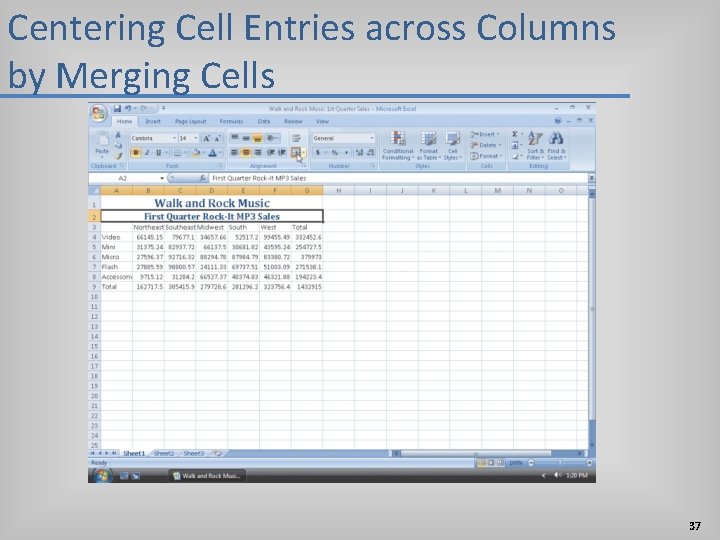Switch to the Page Layout ribbon tab

191,121
